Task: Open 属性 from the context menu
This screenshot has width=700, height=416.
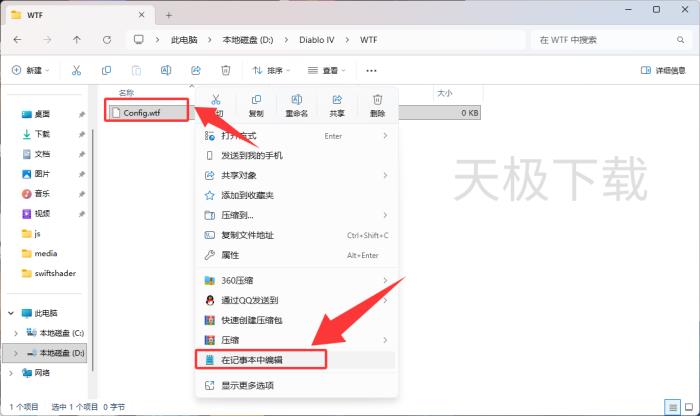Action: click(231, 255)
